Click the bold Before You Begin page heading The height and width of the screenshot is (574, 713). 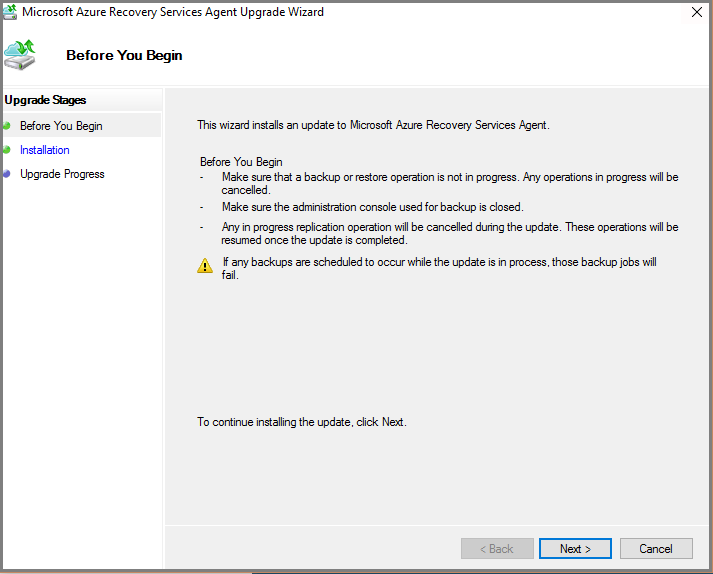[x=124, y=55]
